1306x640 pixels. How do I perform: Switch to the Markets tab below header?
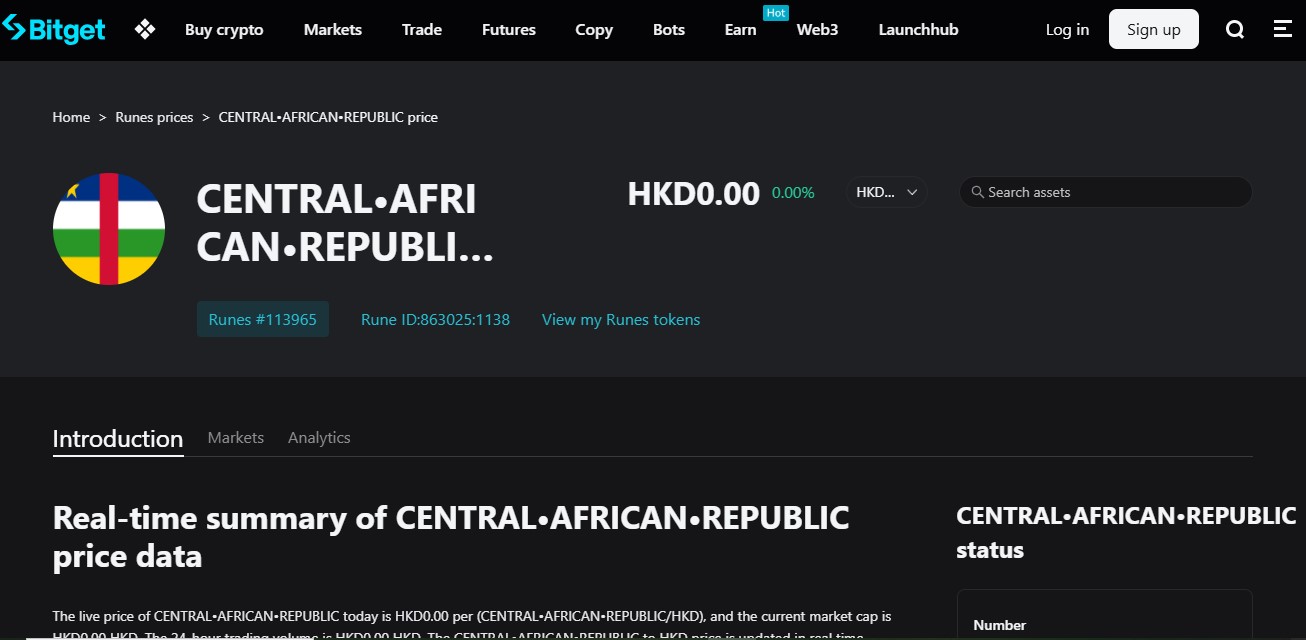pyautogui.click(x=236, y=438)
